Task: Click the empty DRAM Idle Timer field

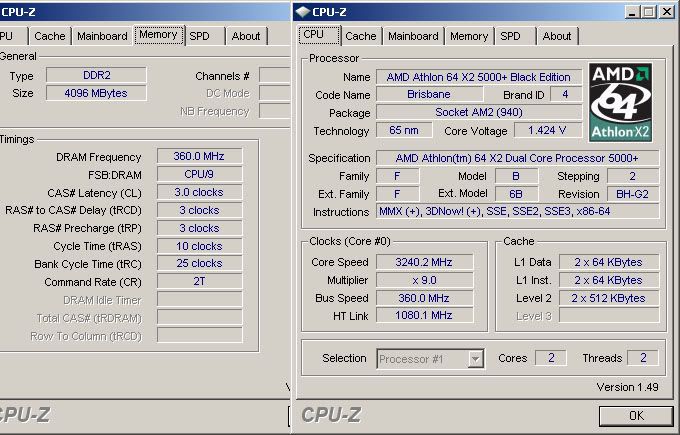Action: pos(199,299)
